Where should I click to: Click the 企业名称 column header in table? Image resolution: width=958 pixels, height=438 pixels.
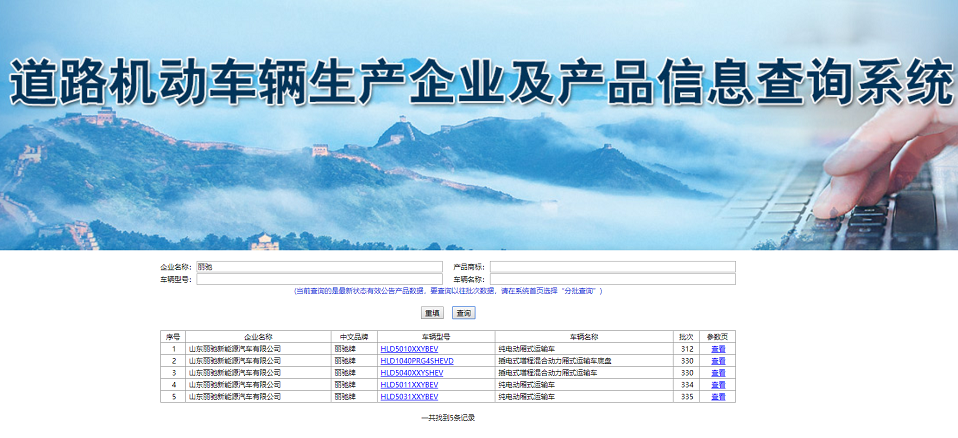click(x=258, y=337)
